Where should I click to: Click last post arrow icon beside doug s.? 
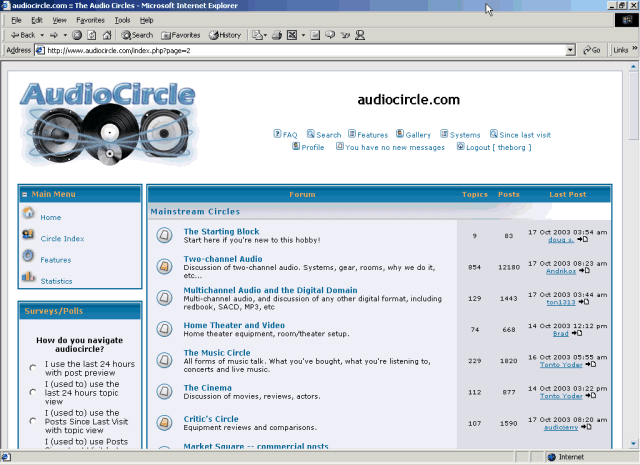click(582, 240)
